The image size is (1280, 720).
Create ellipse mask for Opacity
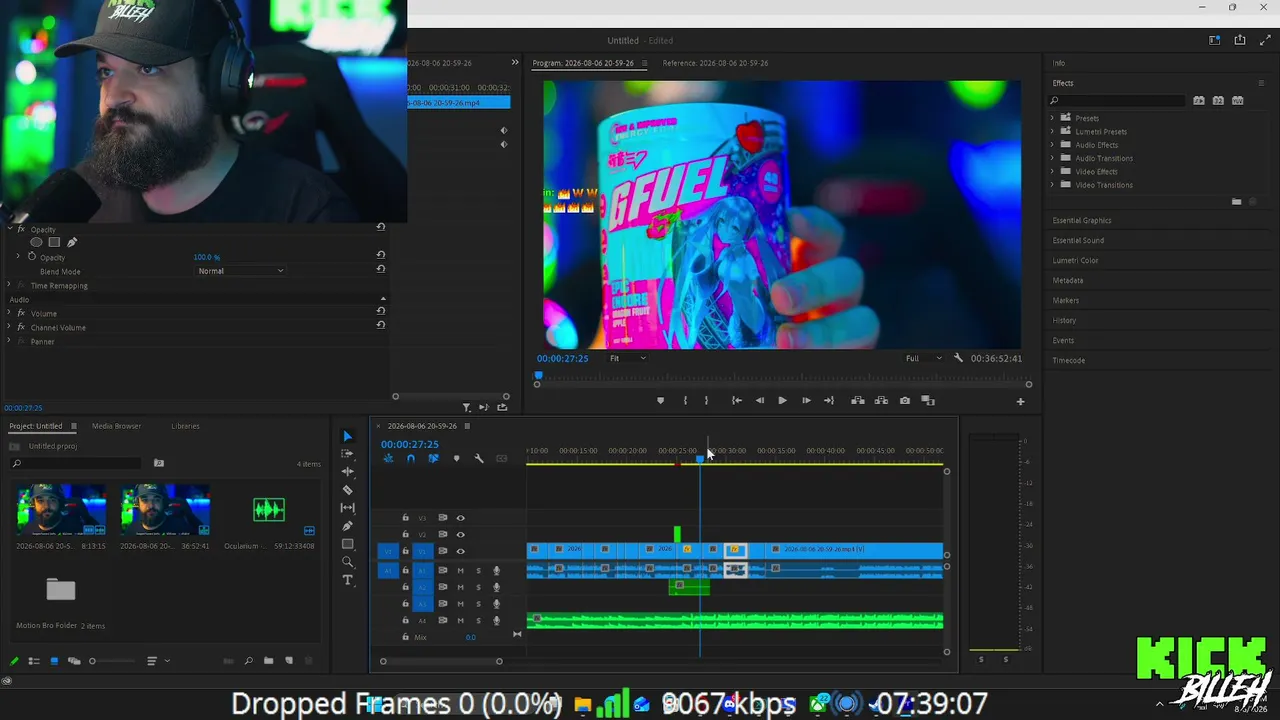point(36,242)
